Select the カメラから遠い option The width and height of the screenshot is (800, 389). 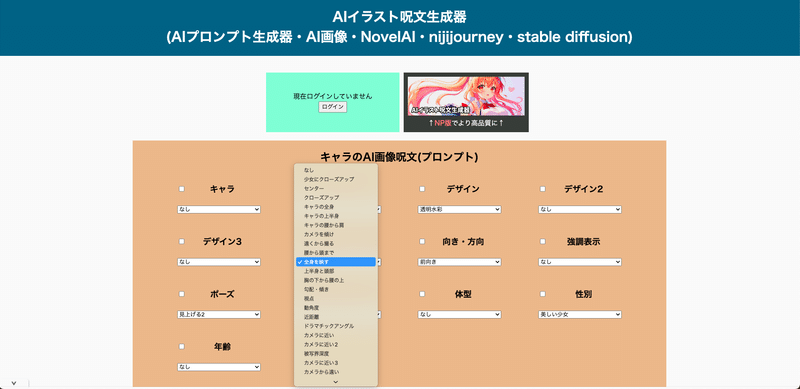336,372
